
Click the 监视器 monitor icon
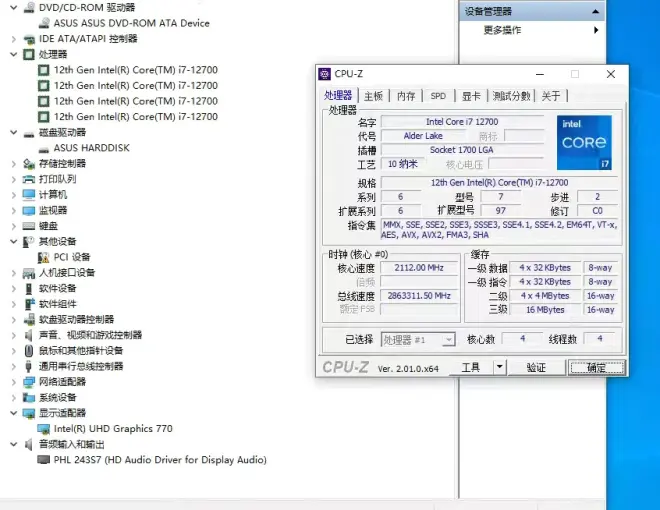click(x=29, y=210)
